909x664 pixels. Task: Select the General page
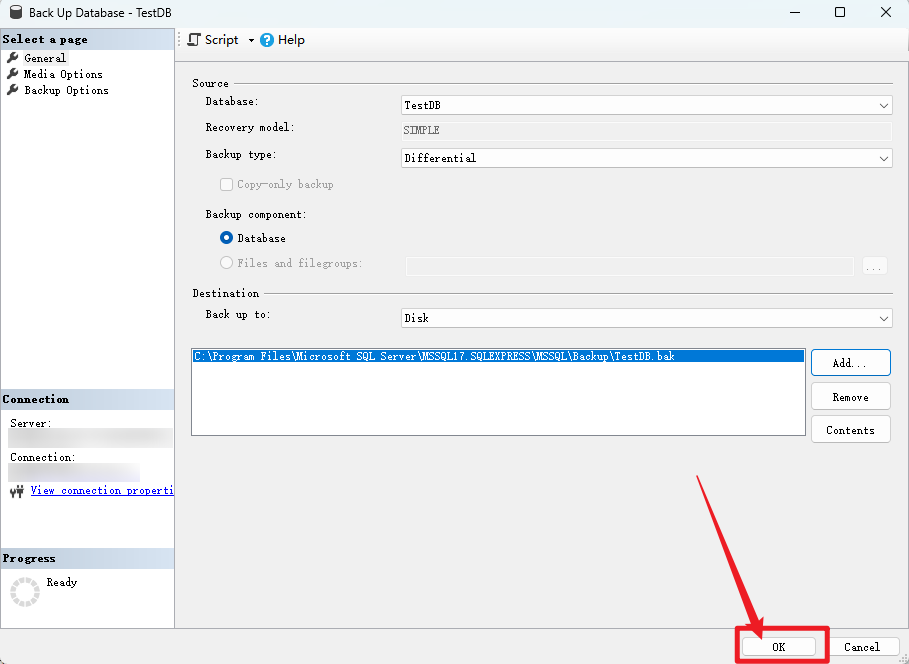45,58
